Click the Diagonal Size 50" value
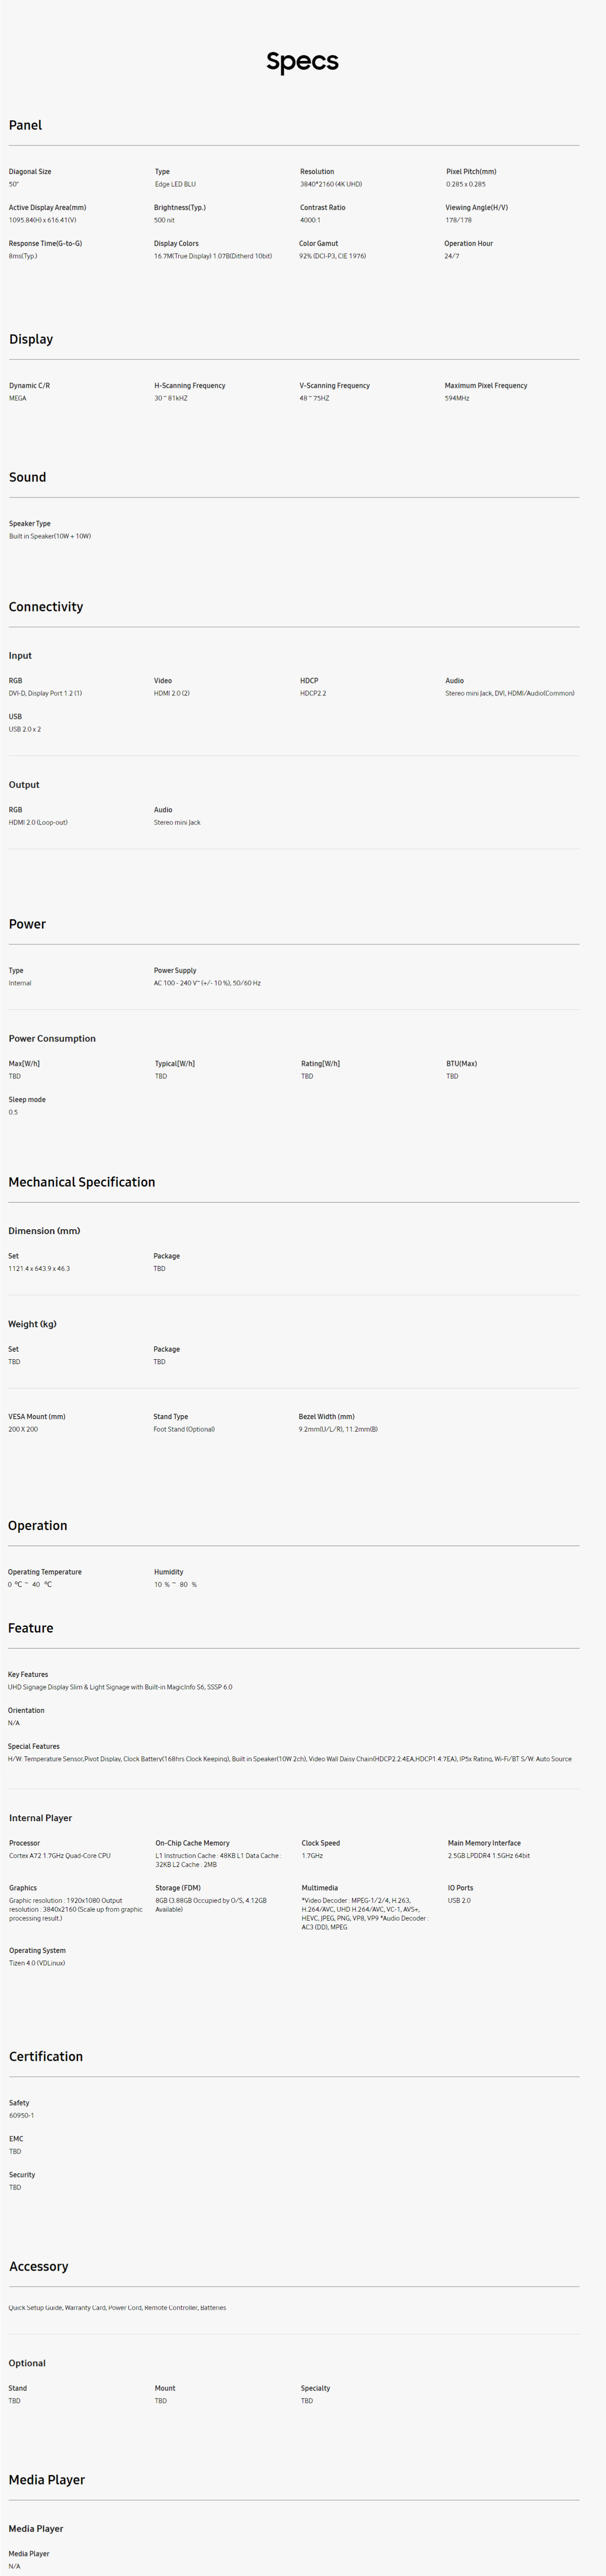Viewport: 606px width, 2576px height. (x=14, y=184)
